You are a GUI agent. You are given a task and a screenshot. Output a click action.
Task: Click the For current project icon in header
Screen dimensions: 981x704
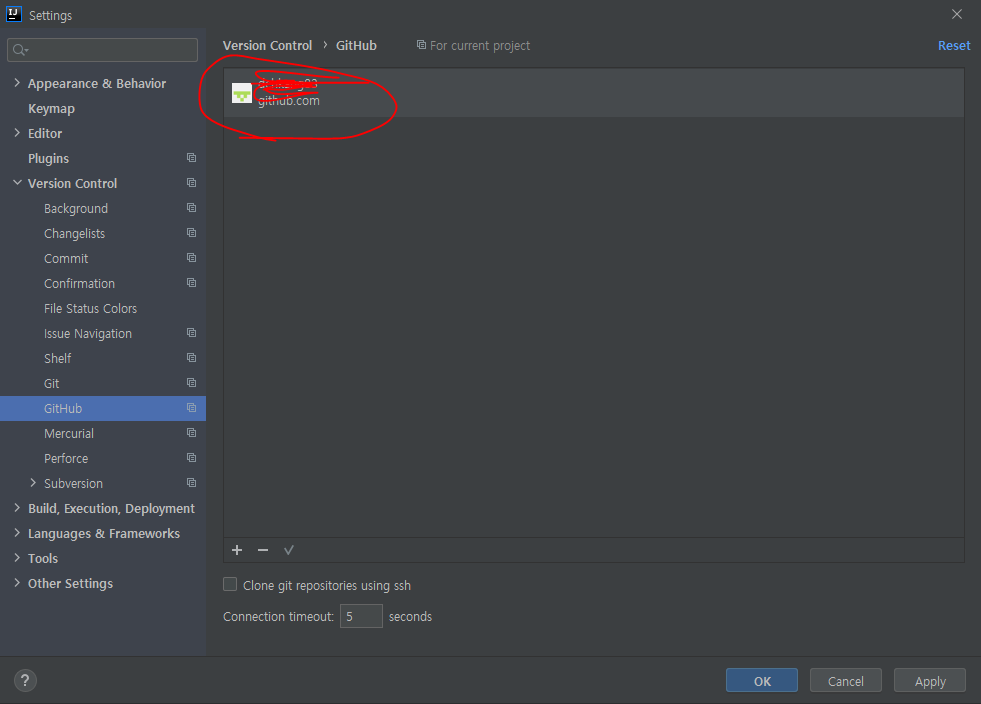[422, 45]
